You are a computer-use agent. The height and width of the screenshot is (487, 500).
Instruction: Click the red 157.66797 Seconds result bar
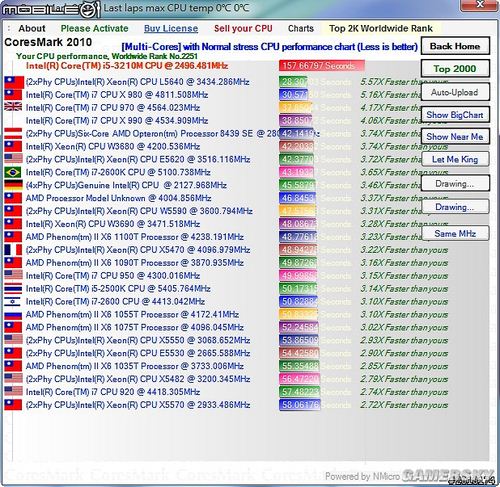click(322, 66)
